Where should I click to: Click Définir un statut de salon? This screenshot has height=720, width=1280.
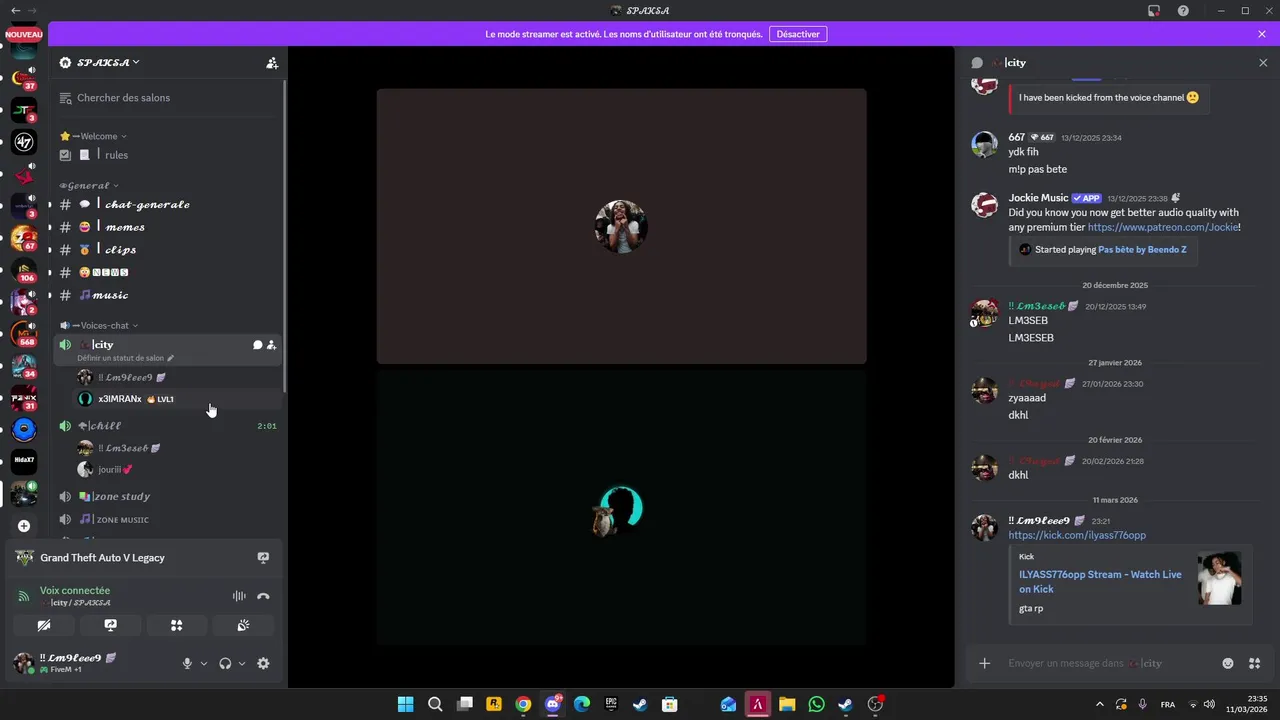click(125, 358)
